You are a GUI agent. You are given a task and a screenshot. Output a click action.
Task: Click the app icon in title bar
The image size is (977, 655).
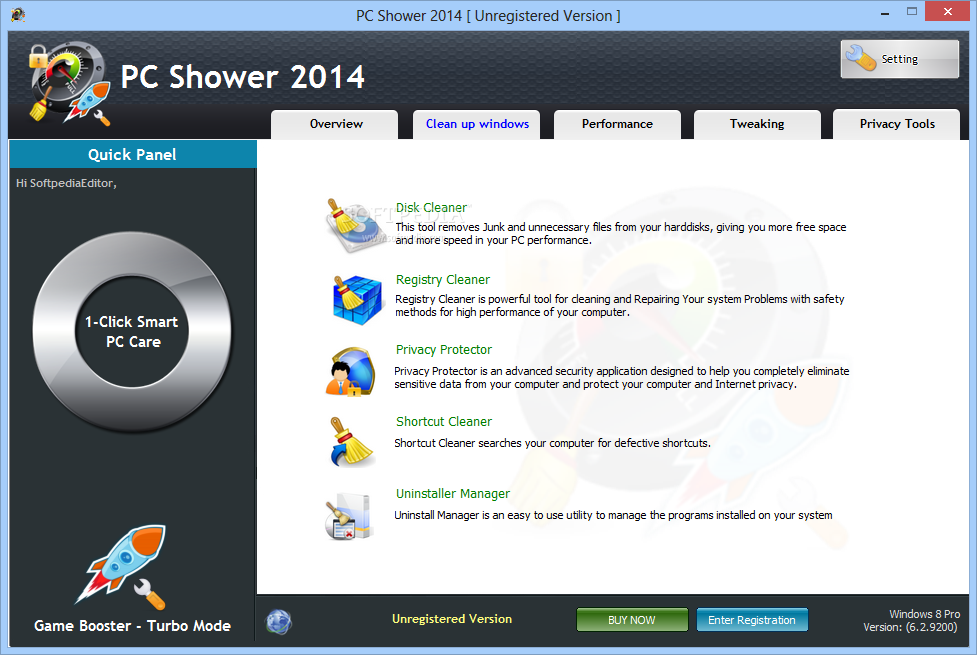tap(18, 15)
